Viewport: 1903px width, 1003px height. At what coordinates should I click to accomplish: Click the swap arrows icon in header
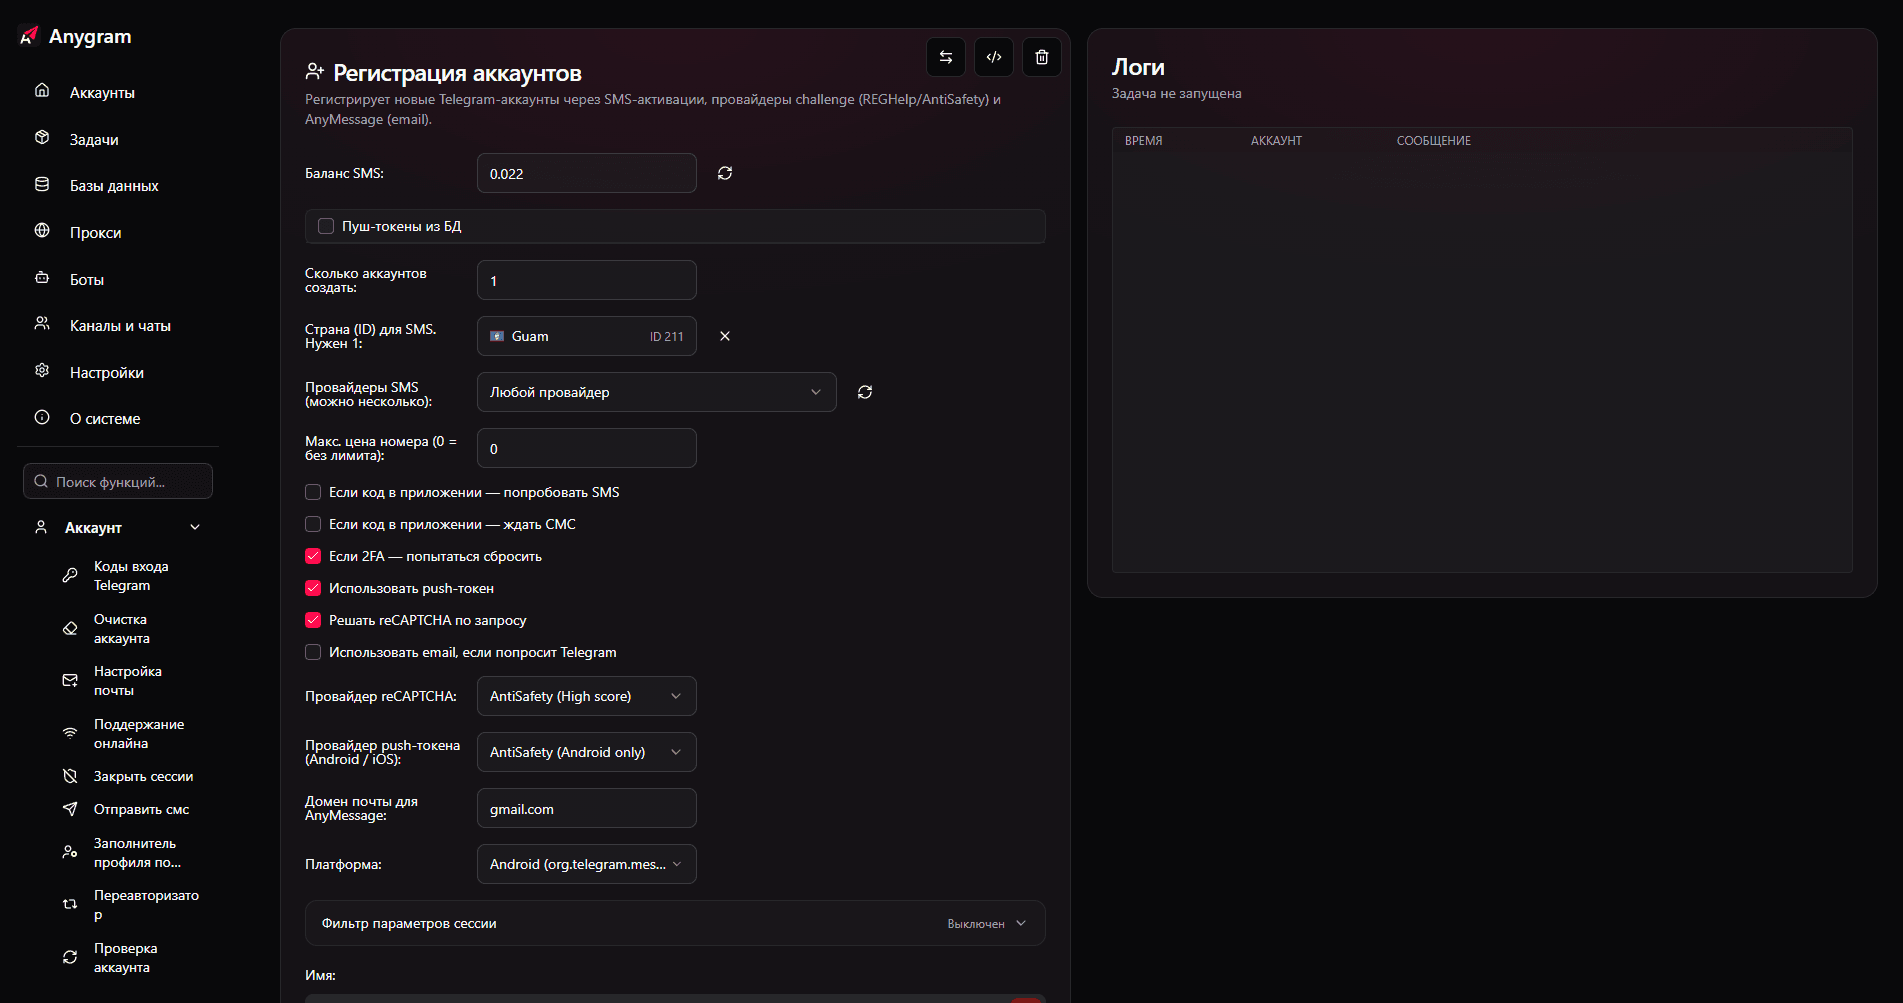click(x=945, y=57)
